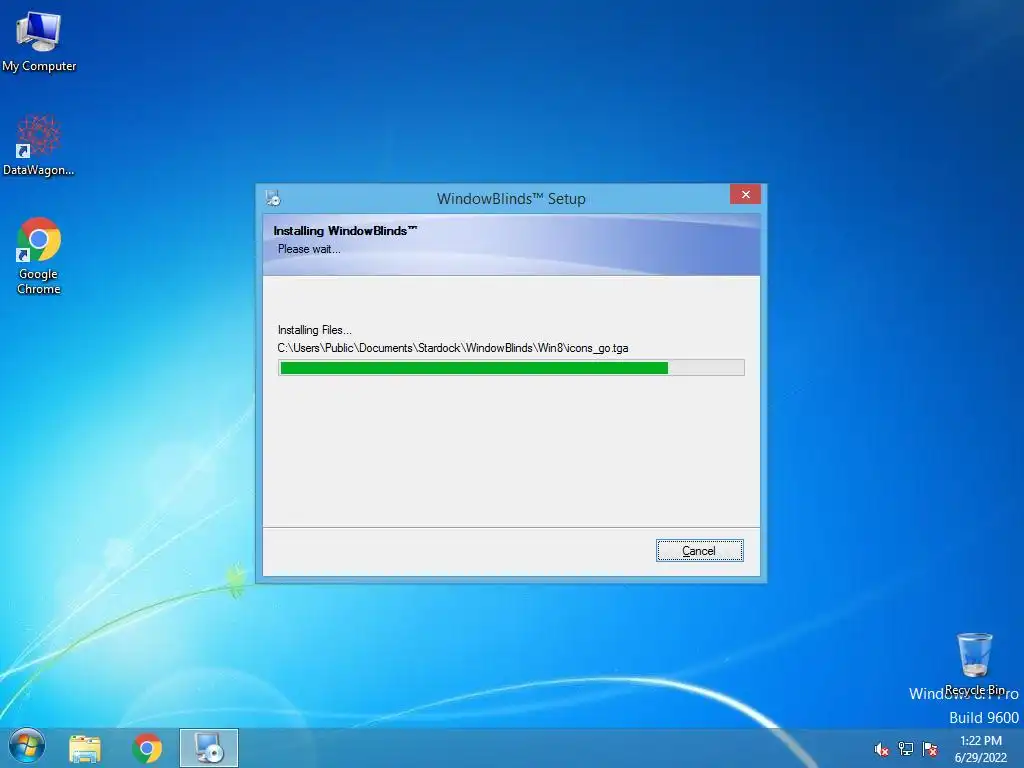Open My Computer desktop icon
The width and height of the screenshot is (1024, 768).
point(39,40)
